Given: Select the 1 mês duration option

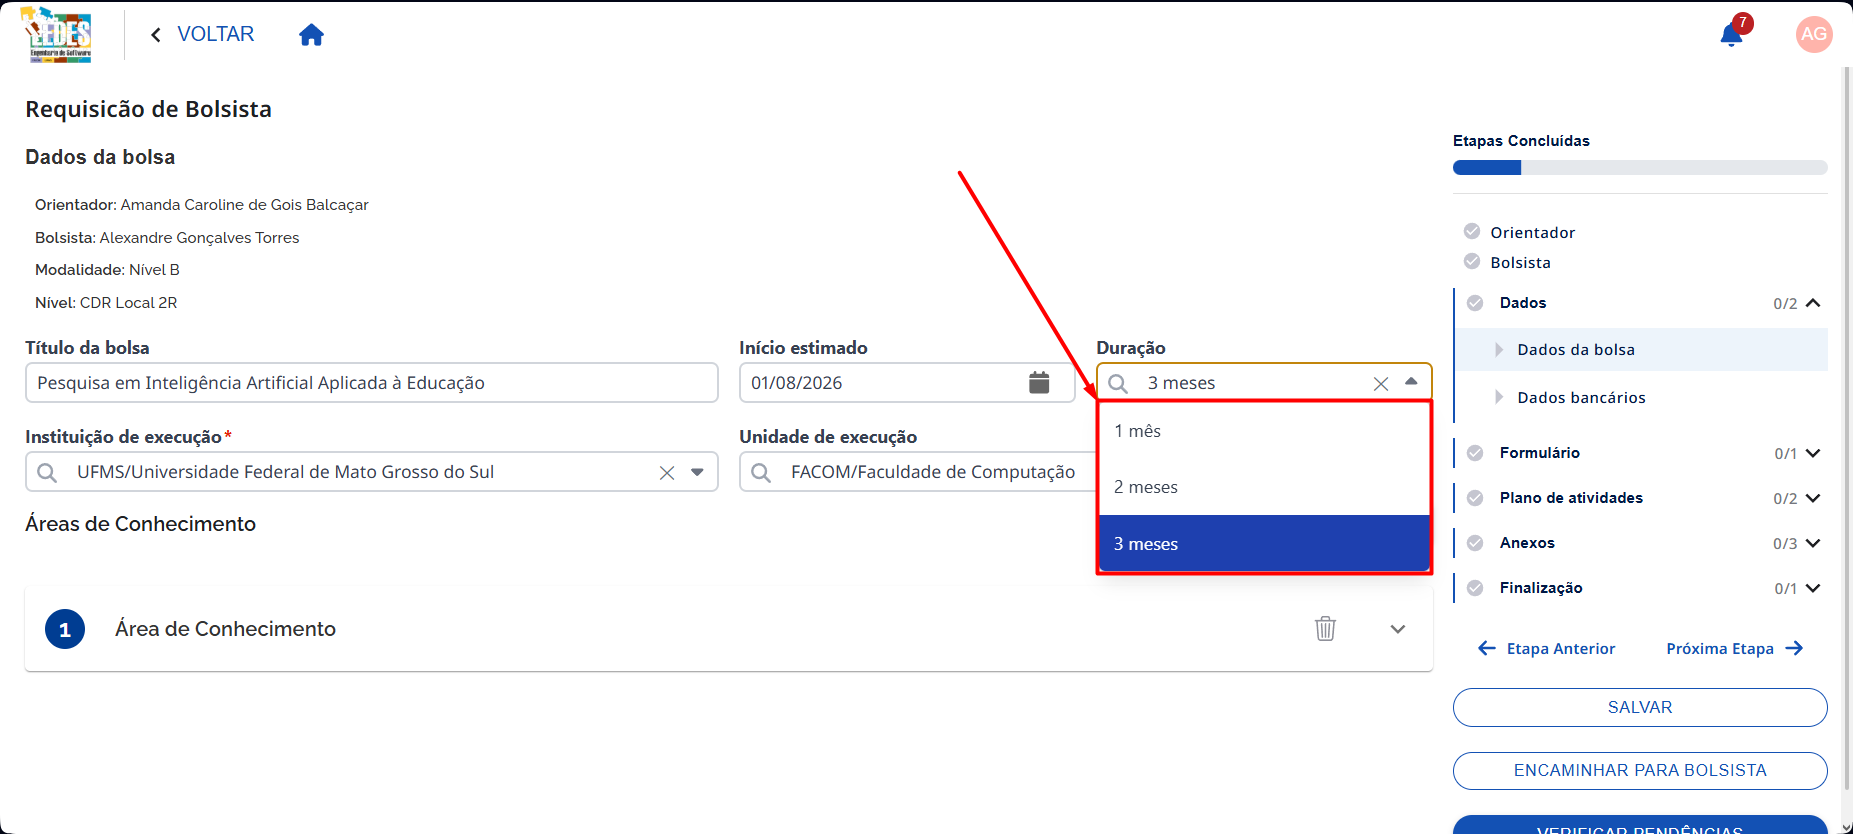Looking at the screenshot, I should point(1264,431).
